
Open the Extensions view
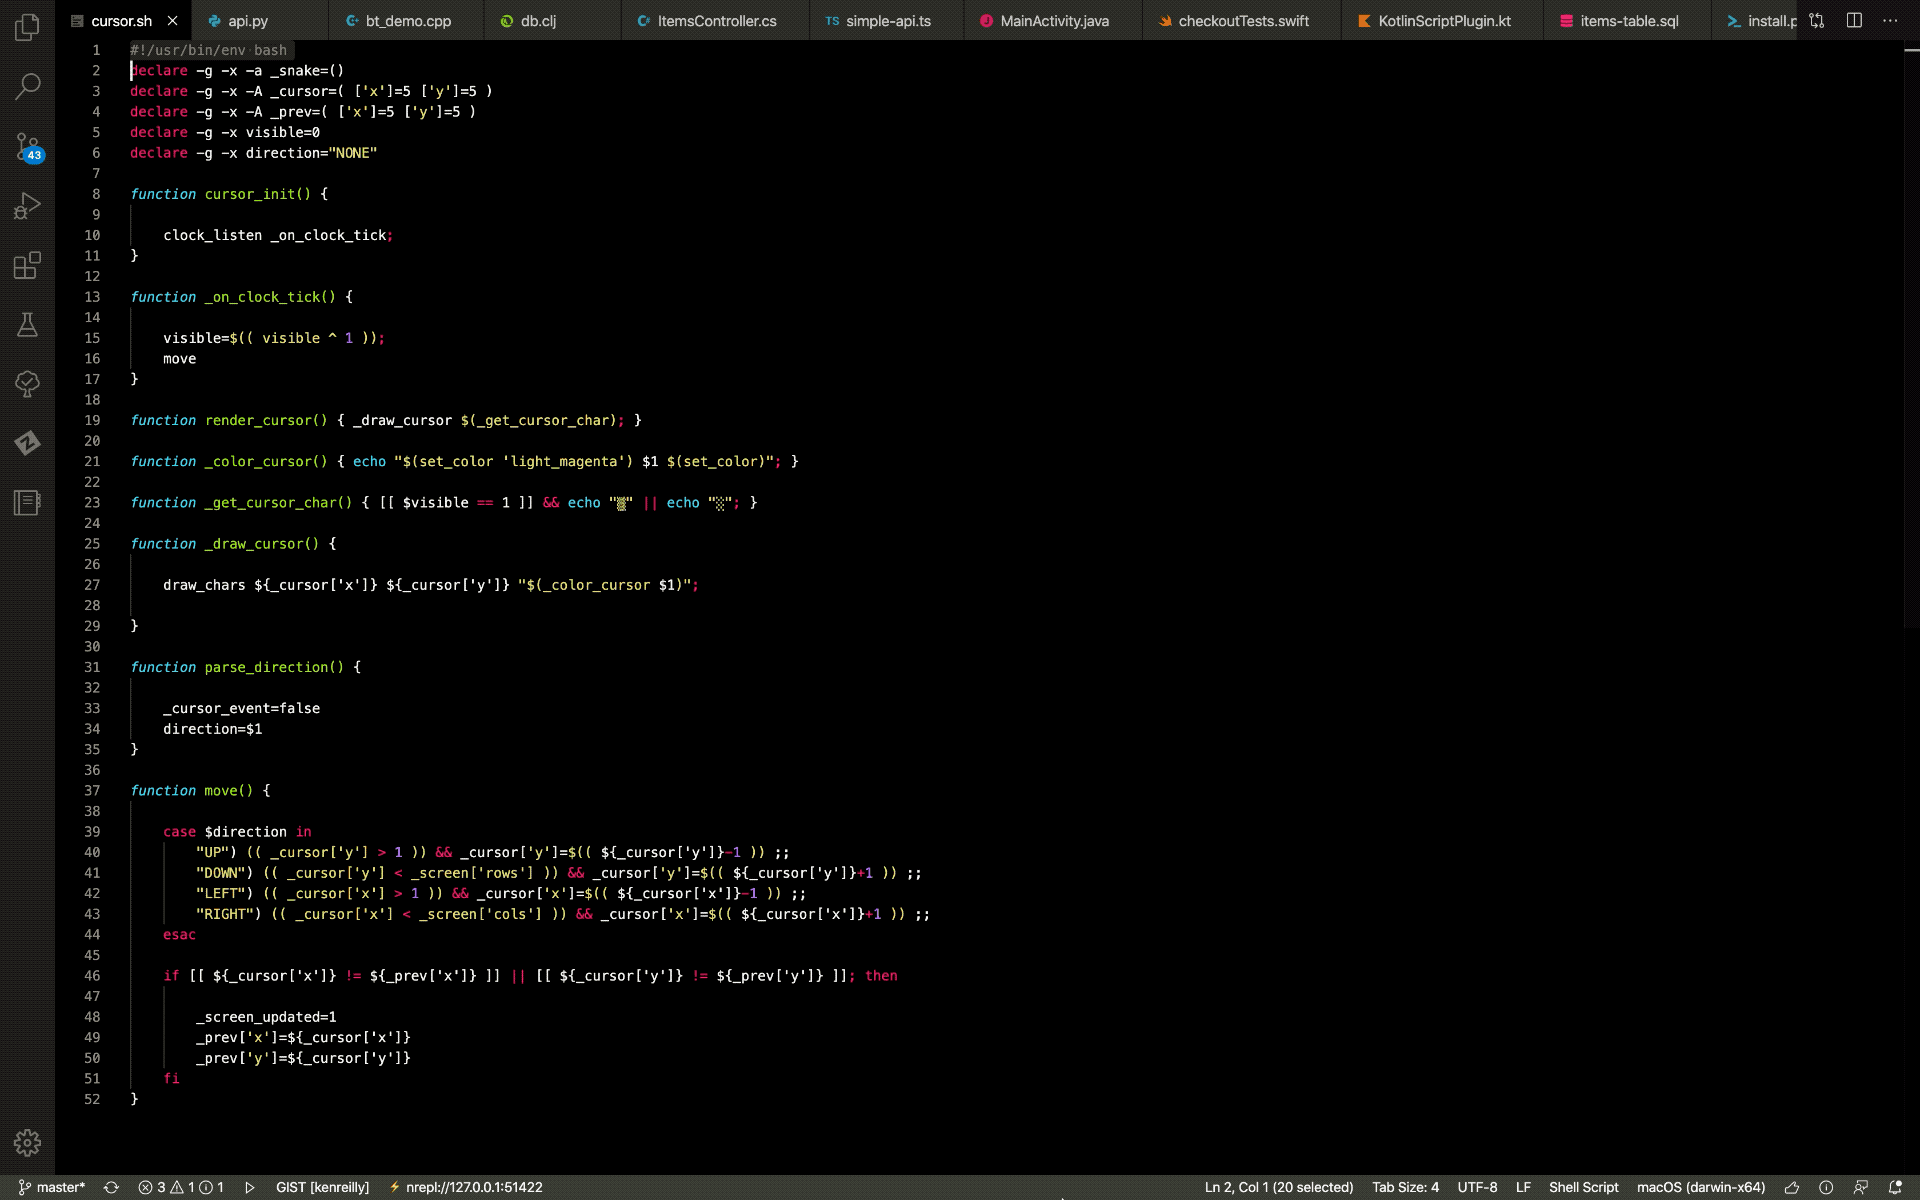pyautogui.click(x=27, y=266)
